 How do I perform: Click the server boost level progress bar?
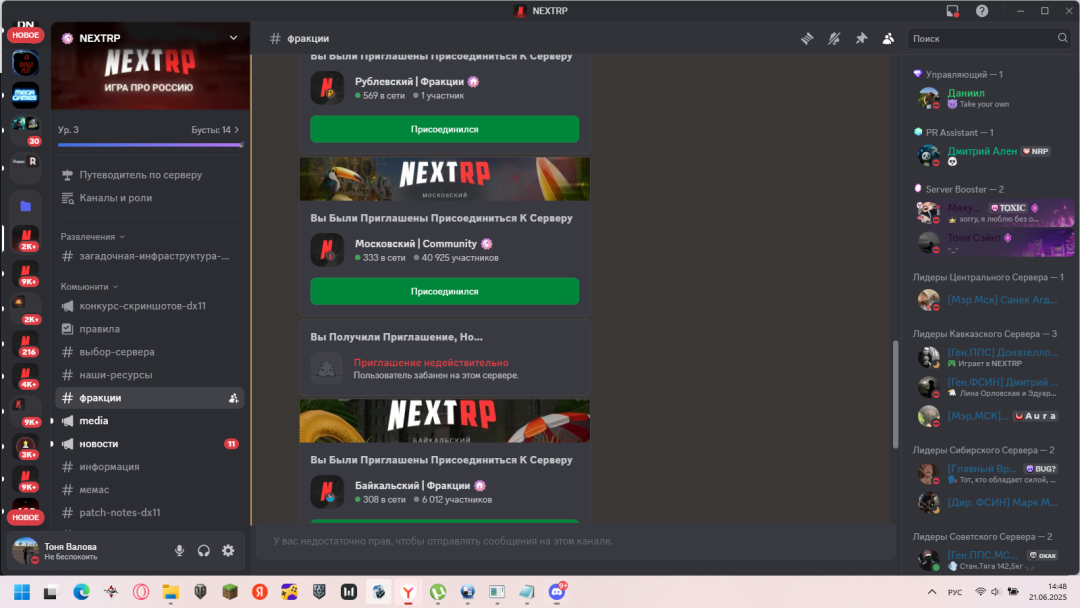[x=150, y=145]
